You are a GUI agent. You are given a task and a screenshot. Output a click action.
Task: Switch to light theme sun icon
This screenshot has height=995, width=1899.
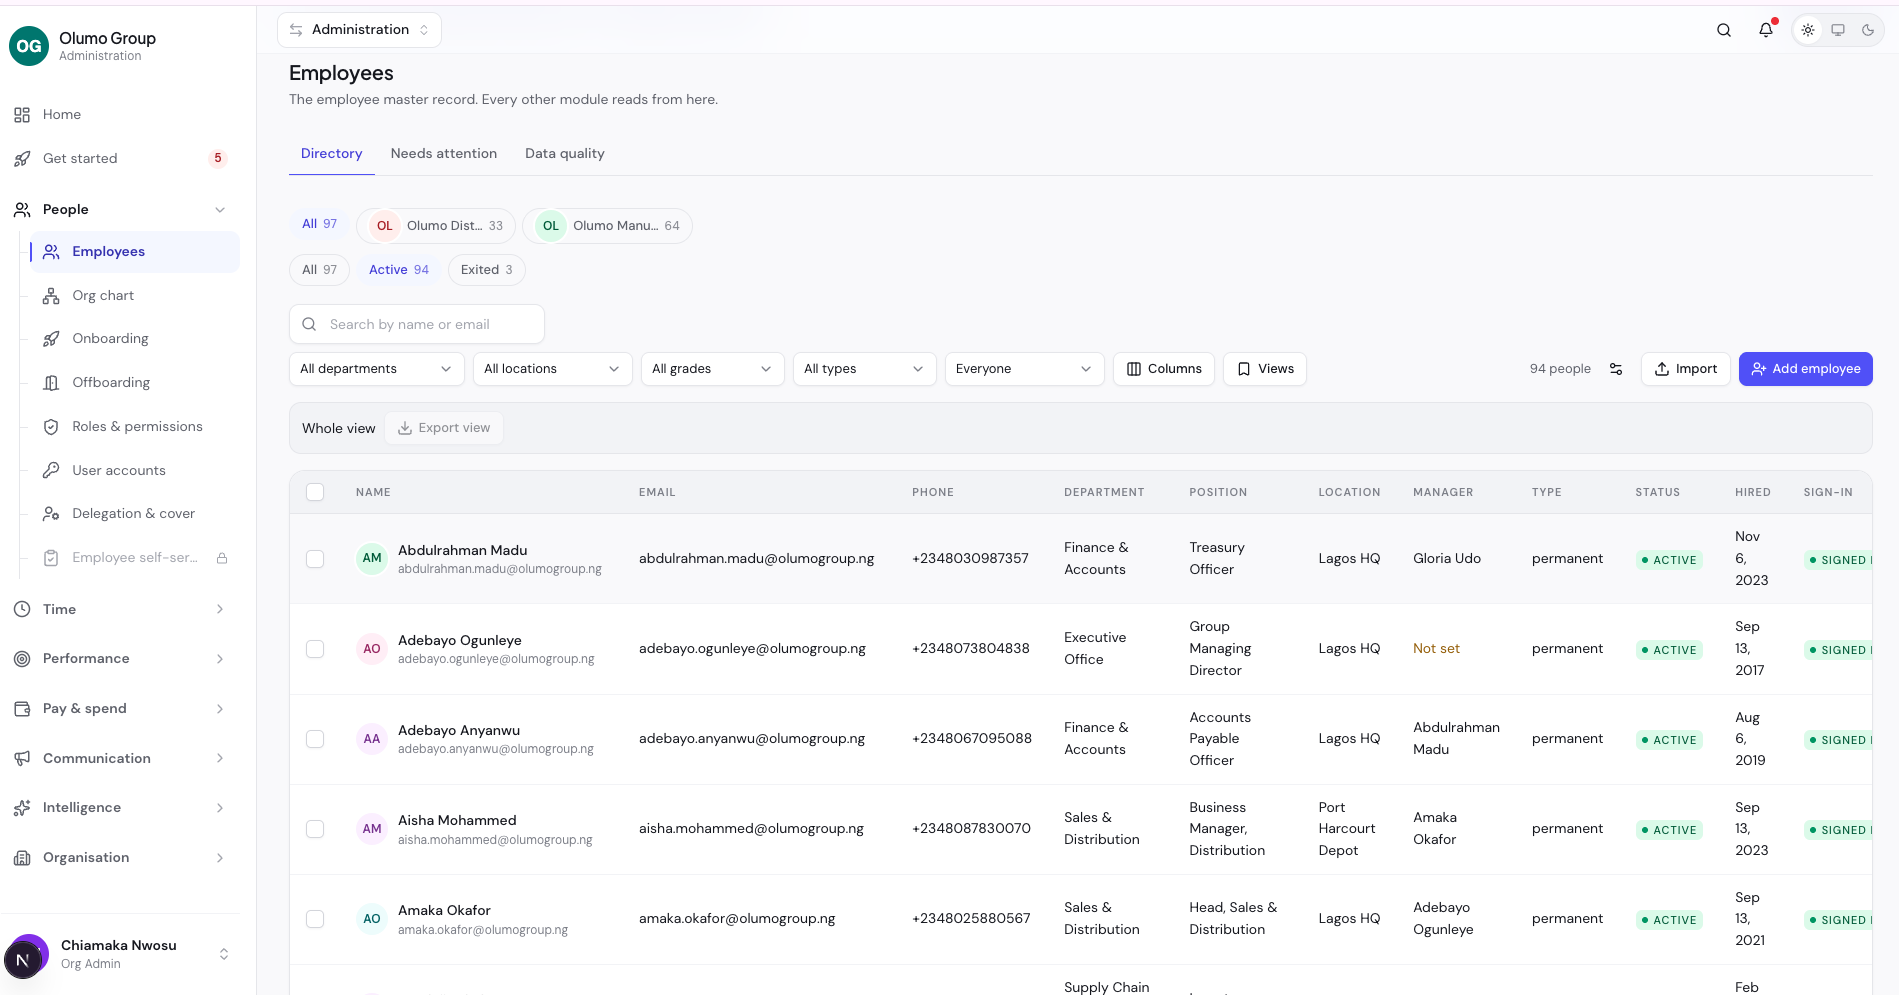coord(1808,30)
